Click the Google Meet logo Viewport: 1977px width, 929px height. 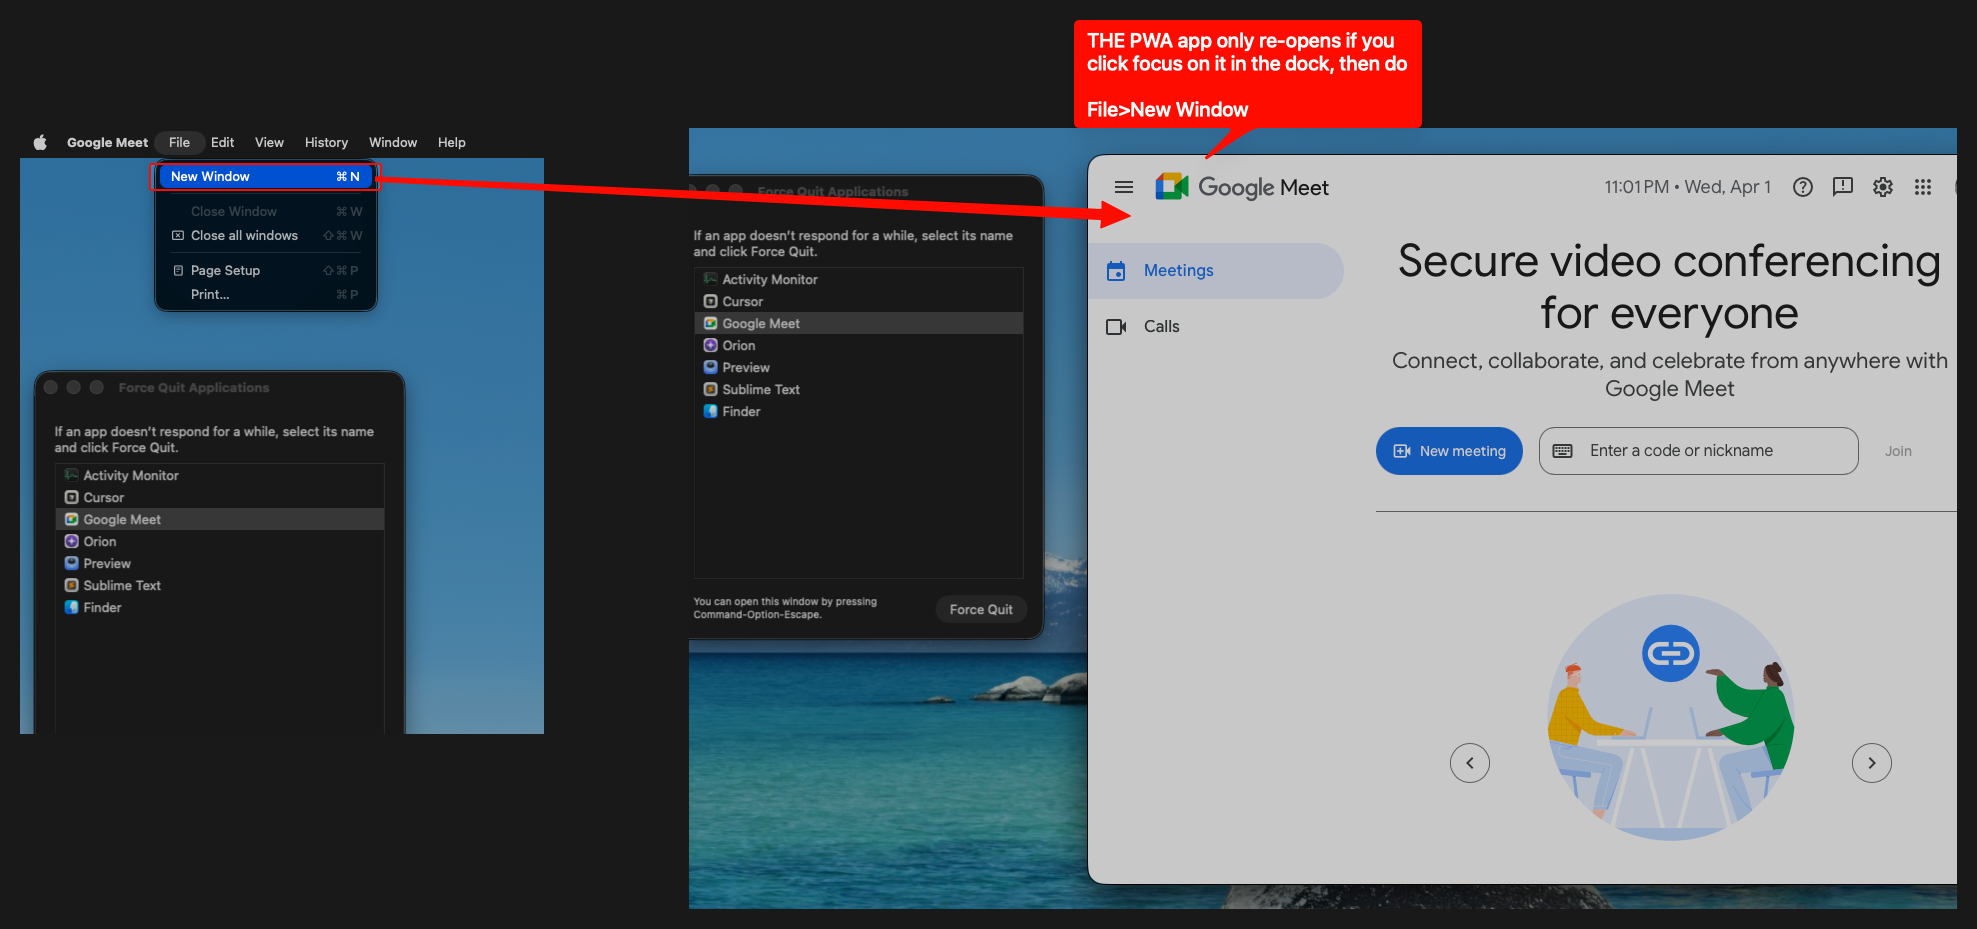(x=1242, y=187)
